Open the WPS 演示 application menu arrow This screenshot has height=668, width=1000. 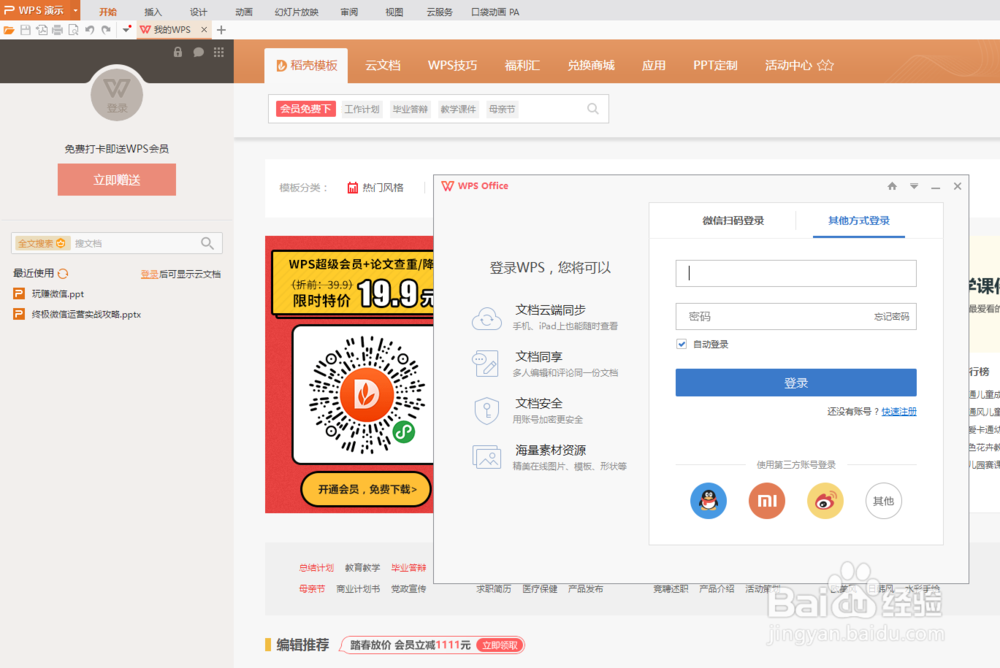pos(75,10)
